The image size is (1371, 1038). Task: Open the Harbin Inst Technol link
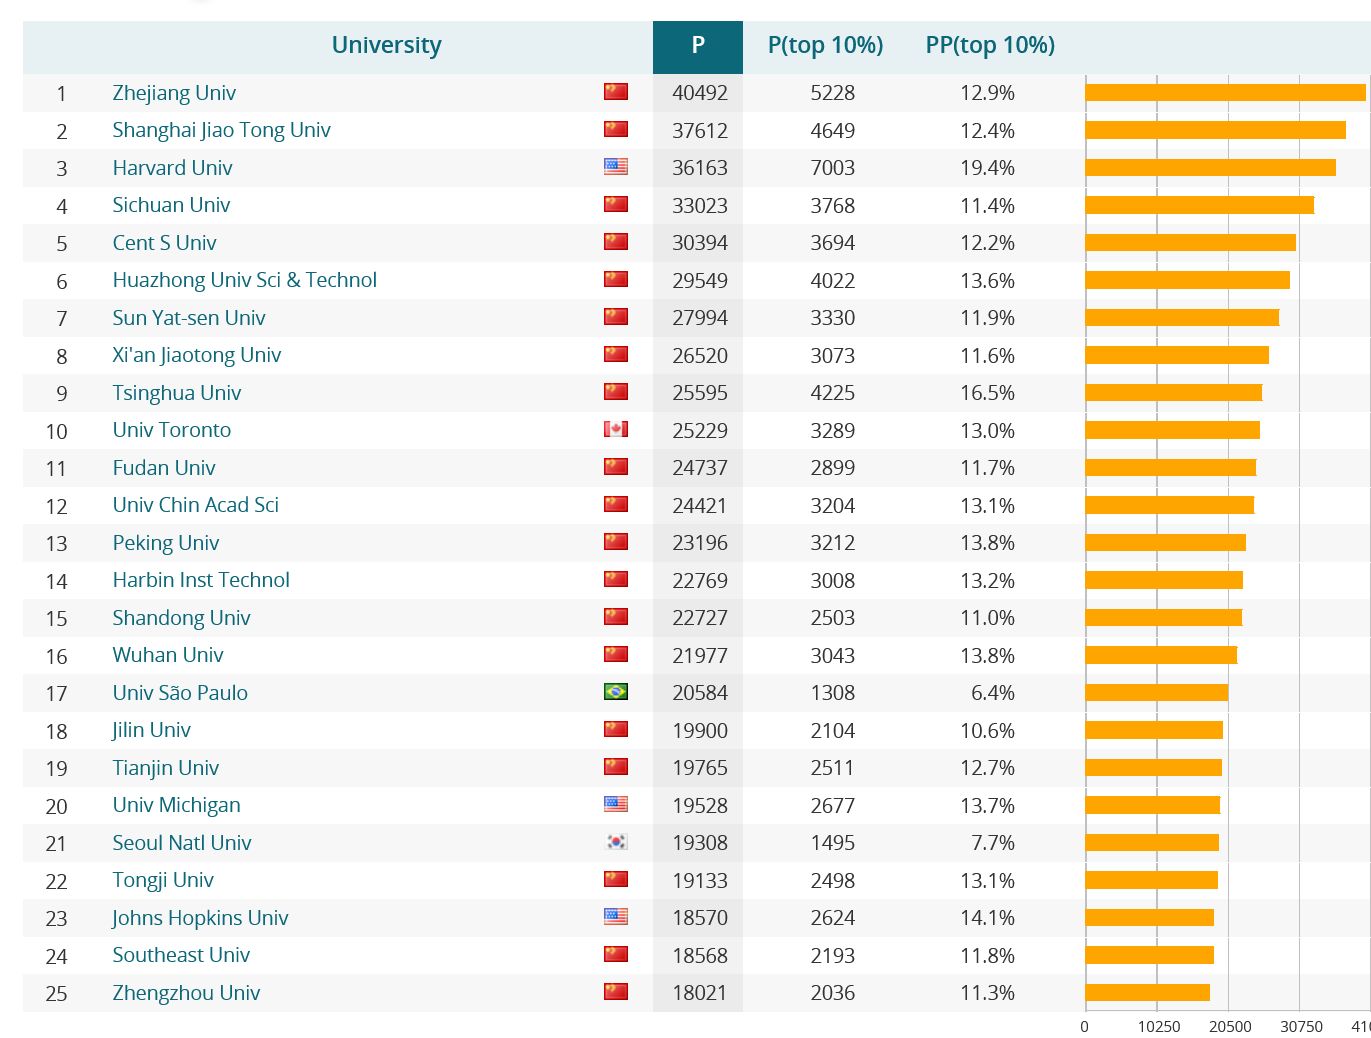(x=201, y=580)
